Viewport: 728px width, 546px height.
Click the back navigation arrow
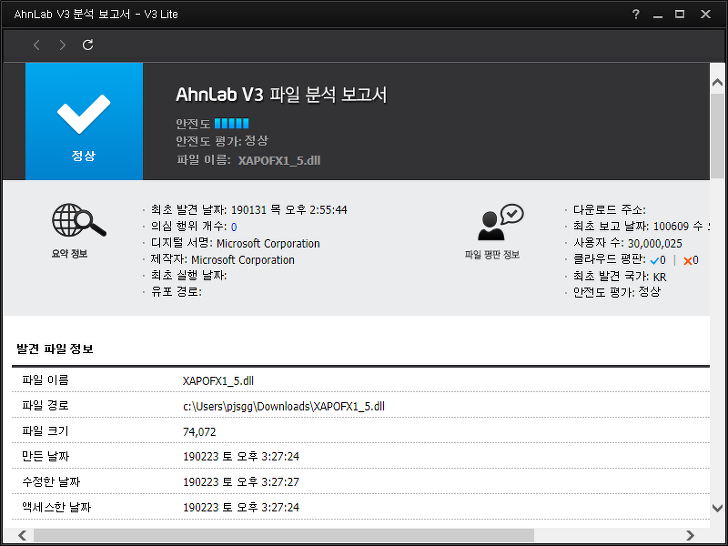[37, 45]
